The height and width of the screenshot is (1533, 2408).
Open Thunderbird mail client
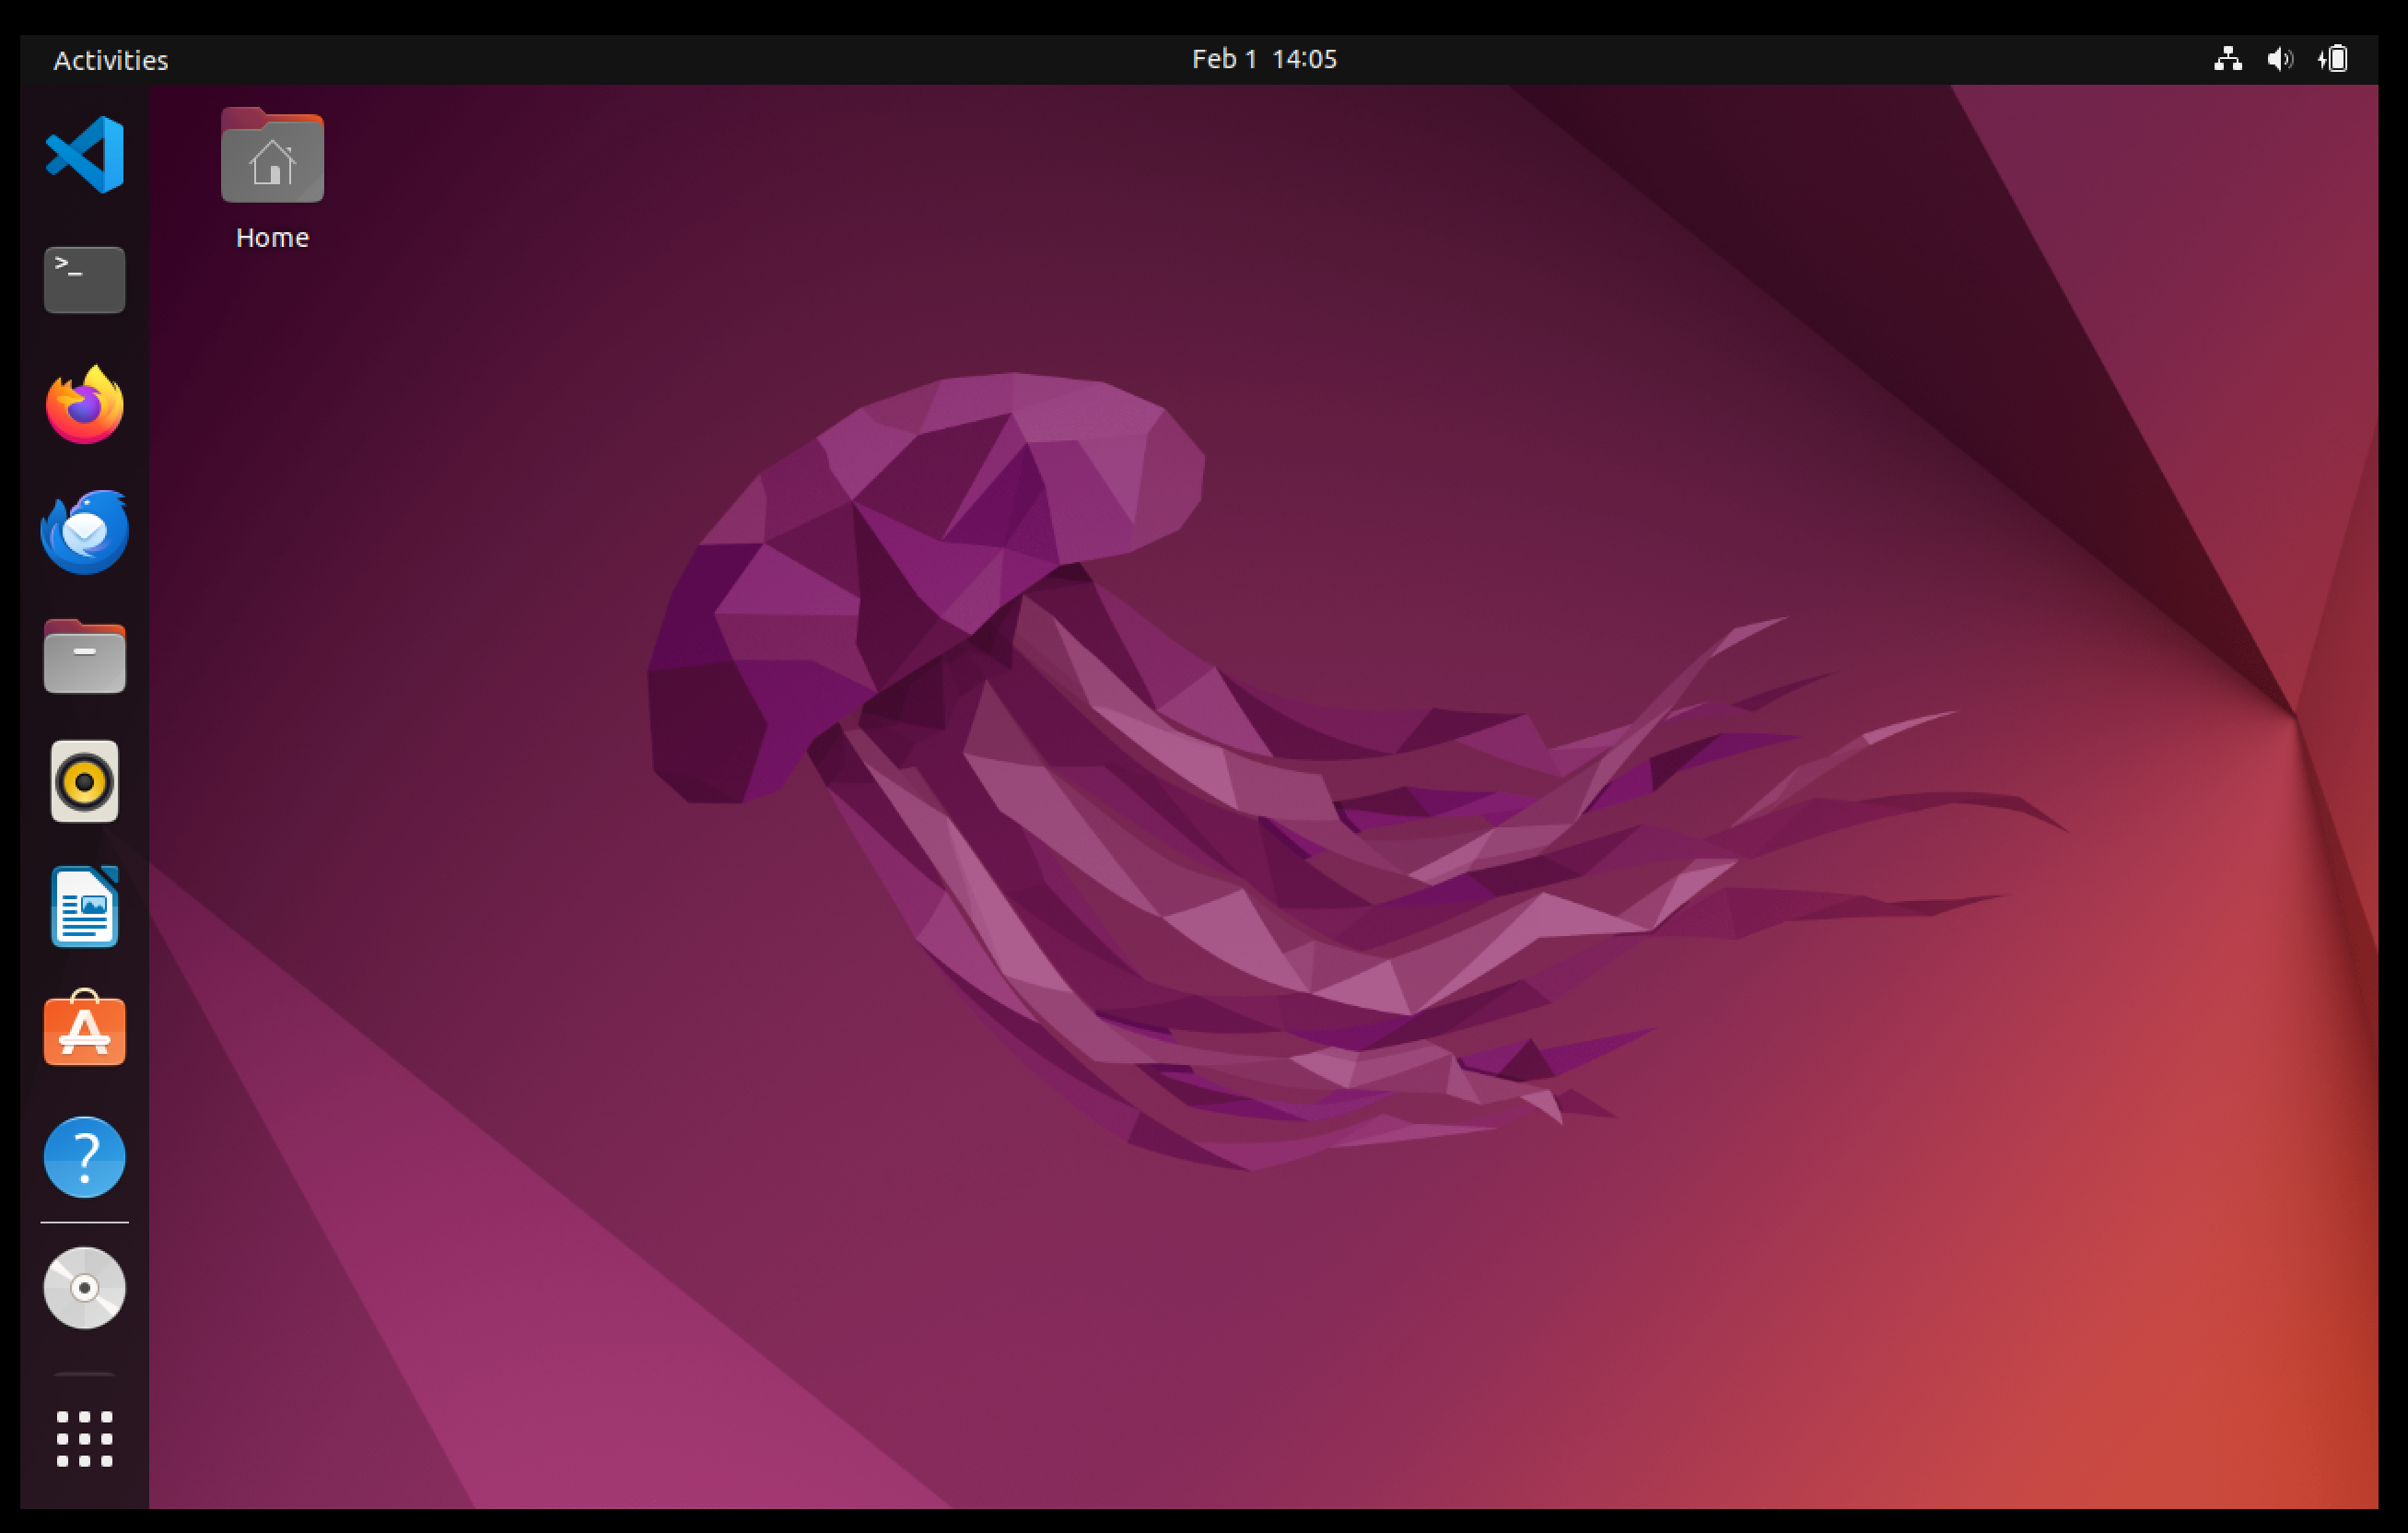(85, 531)
